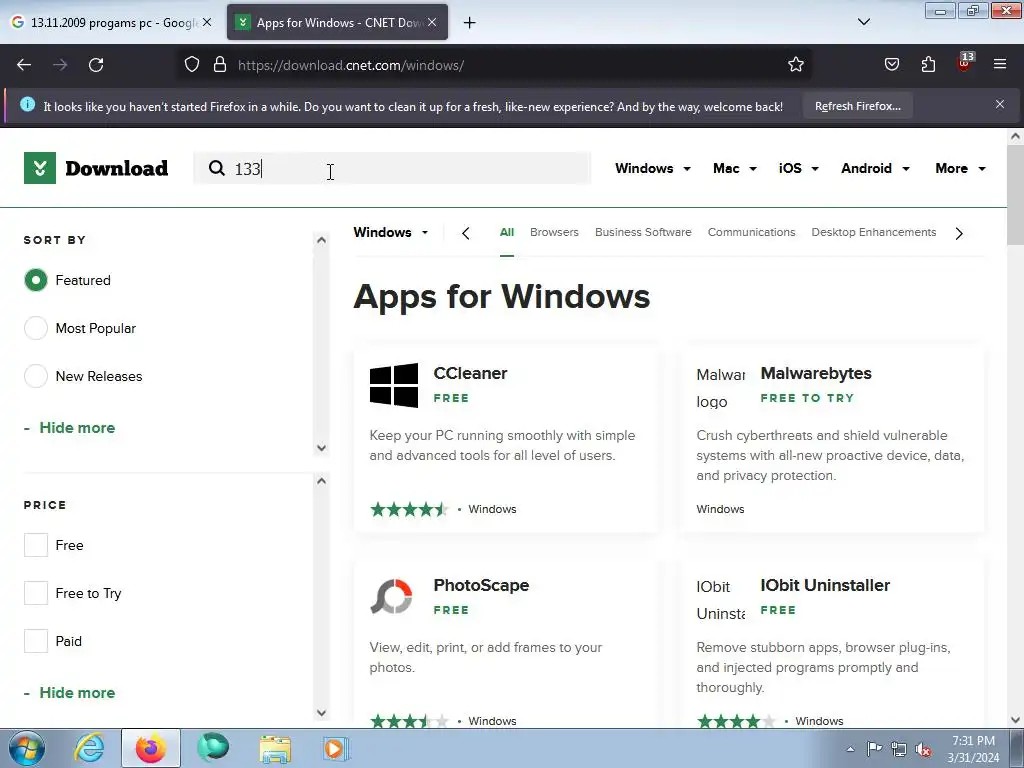Image resolution: width=1024 pixels, height=768 pixels.
Task: Open the Pocket save icon
Action: (891, 65)
